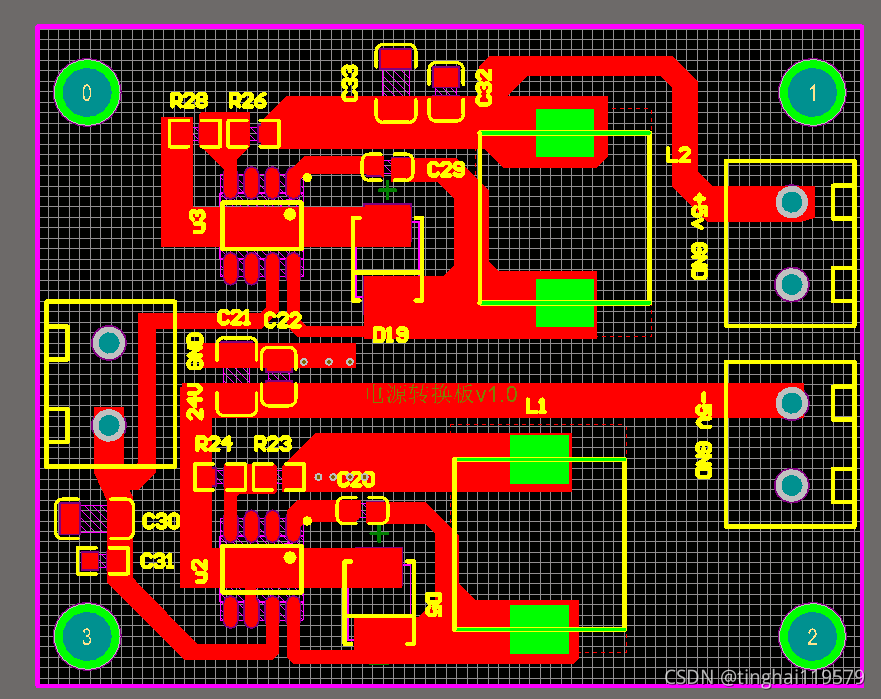Click the R23 designator label

[273, 444]
